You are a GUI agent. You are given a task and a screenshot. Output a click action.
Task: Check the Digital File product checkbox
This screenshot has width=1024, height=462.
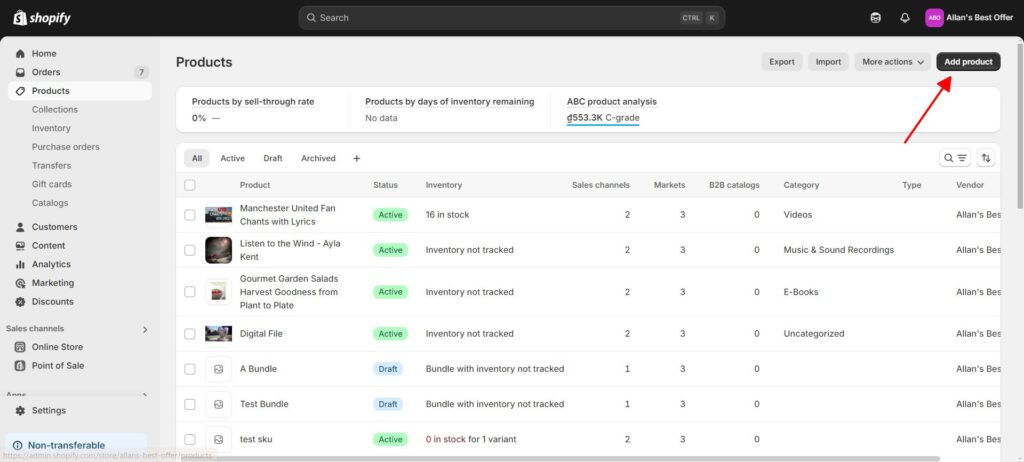190,334
